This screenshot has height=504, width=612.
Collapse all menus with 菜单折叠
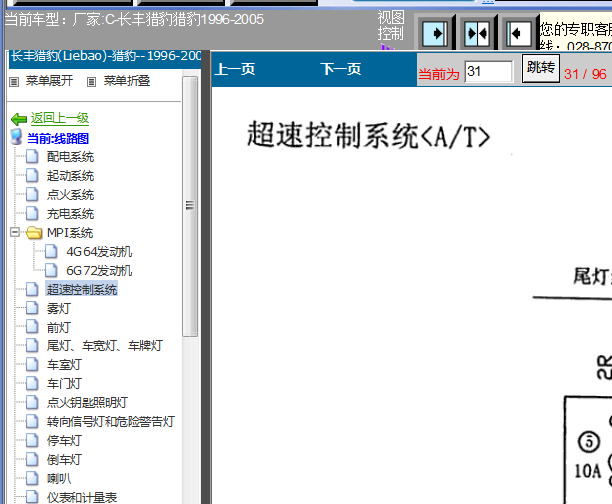(127, 81)
